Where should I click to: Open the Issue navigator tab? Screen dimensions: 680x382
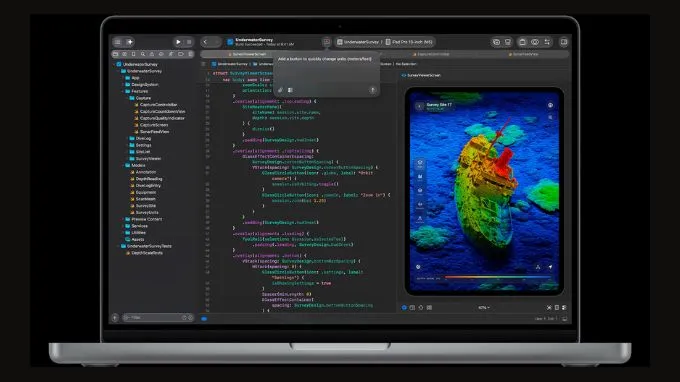(152, 54)
